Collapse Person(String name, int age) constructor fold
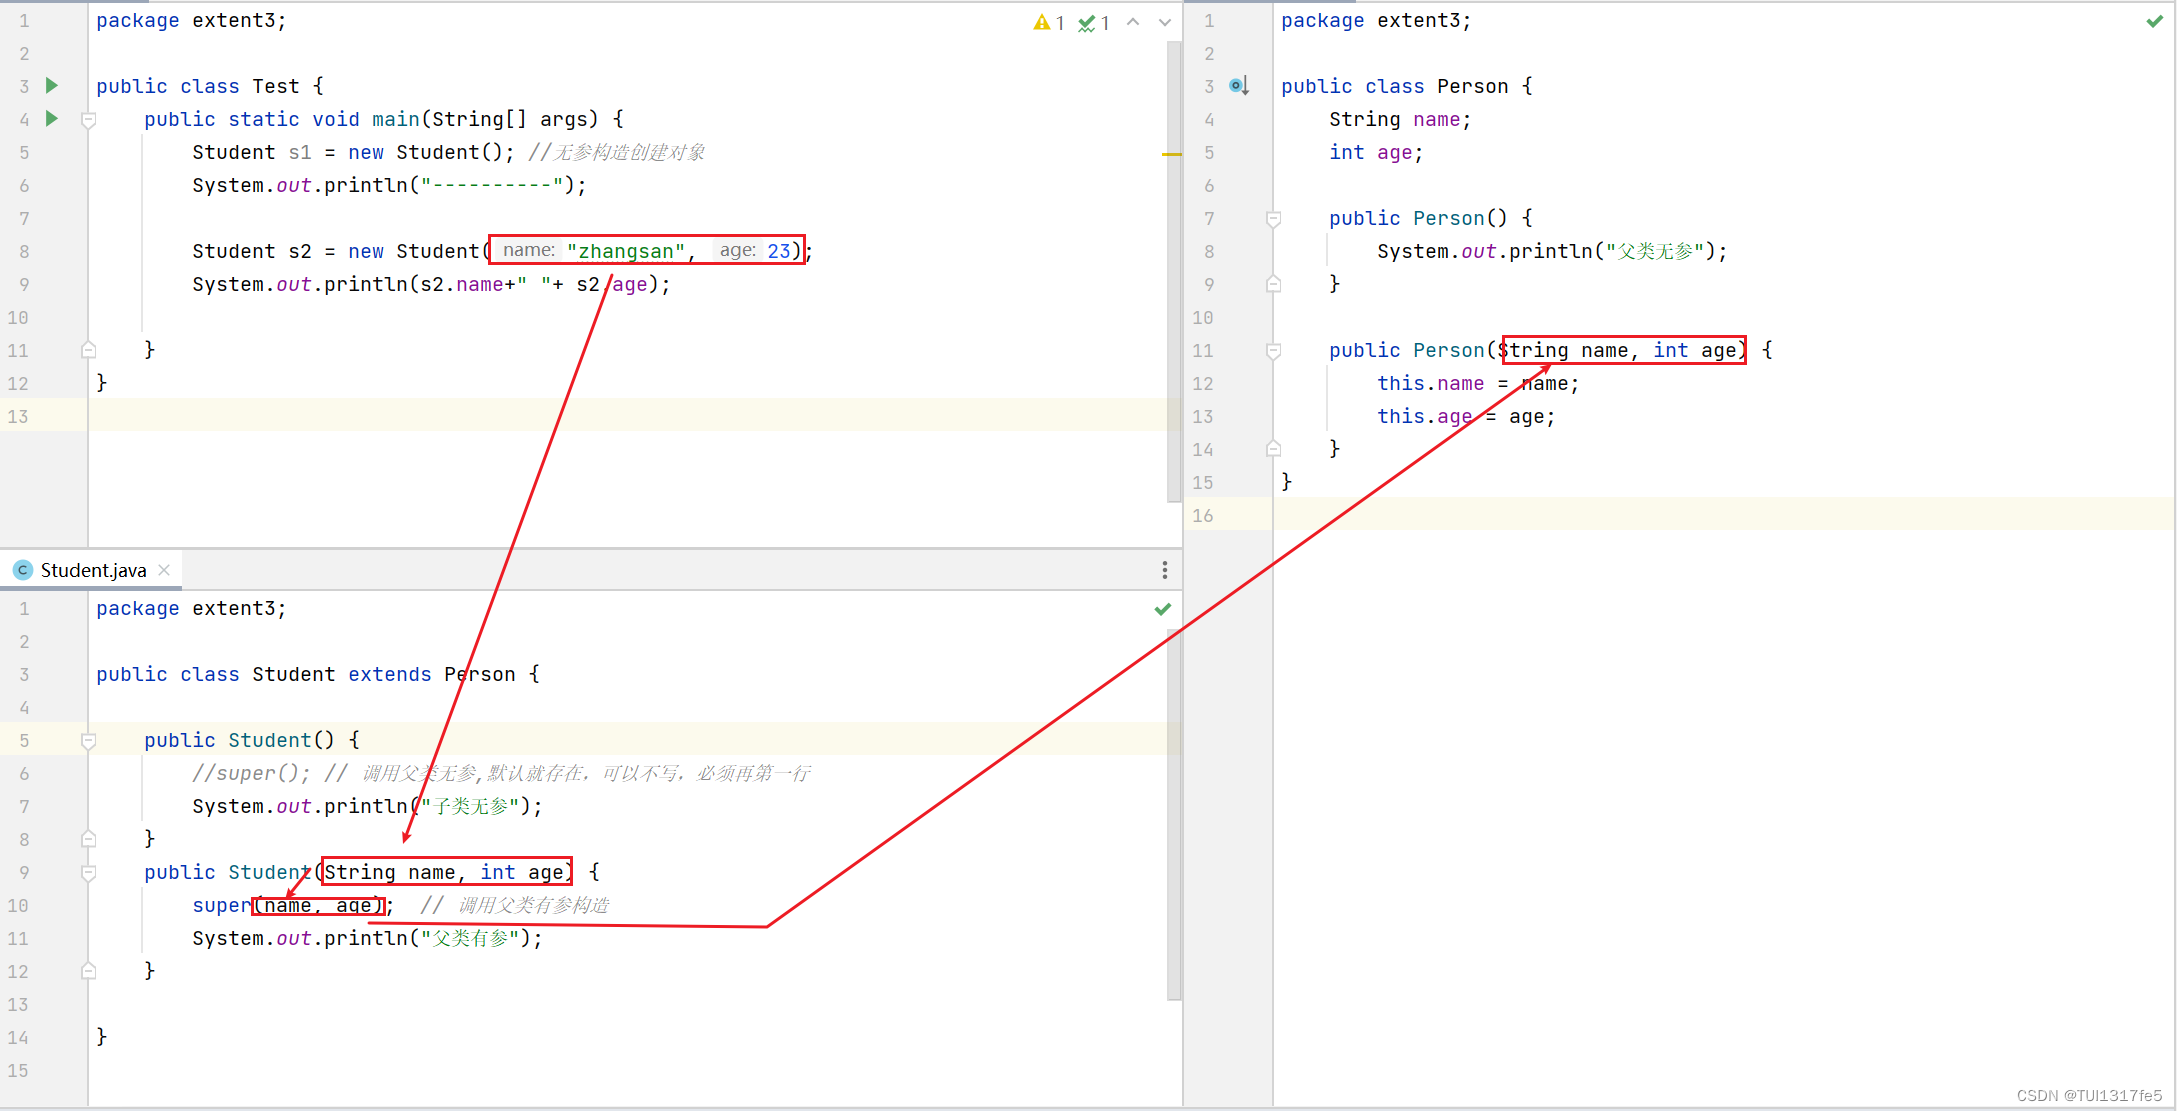 coord(1273,351)
